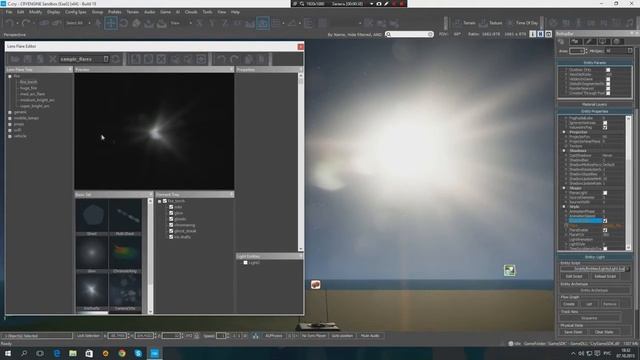Open the Windows Start menu
The image size is (640, 360).
point(7,353)
